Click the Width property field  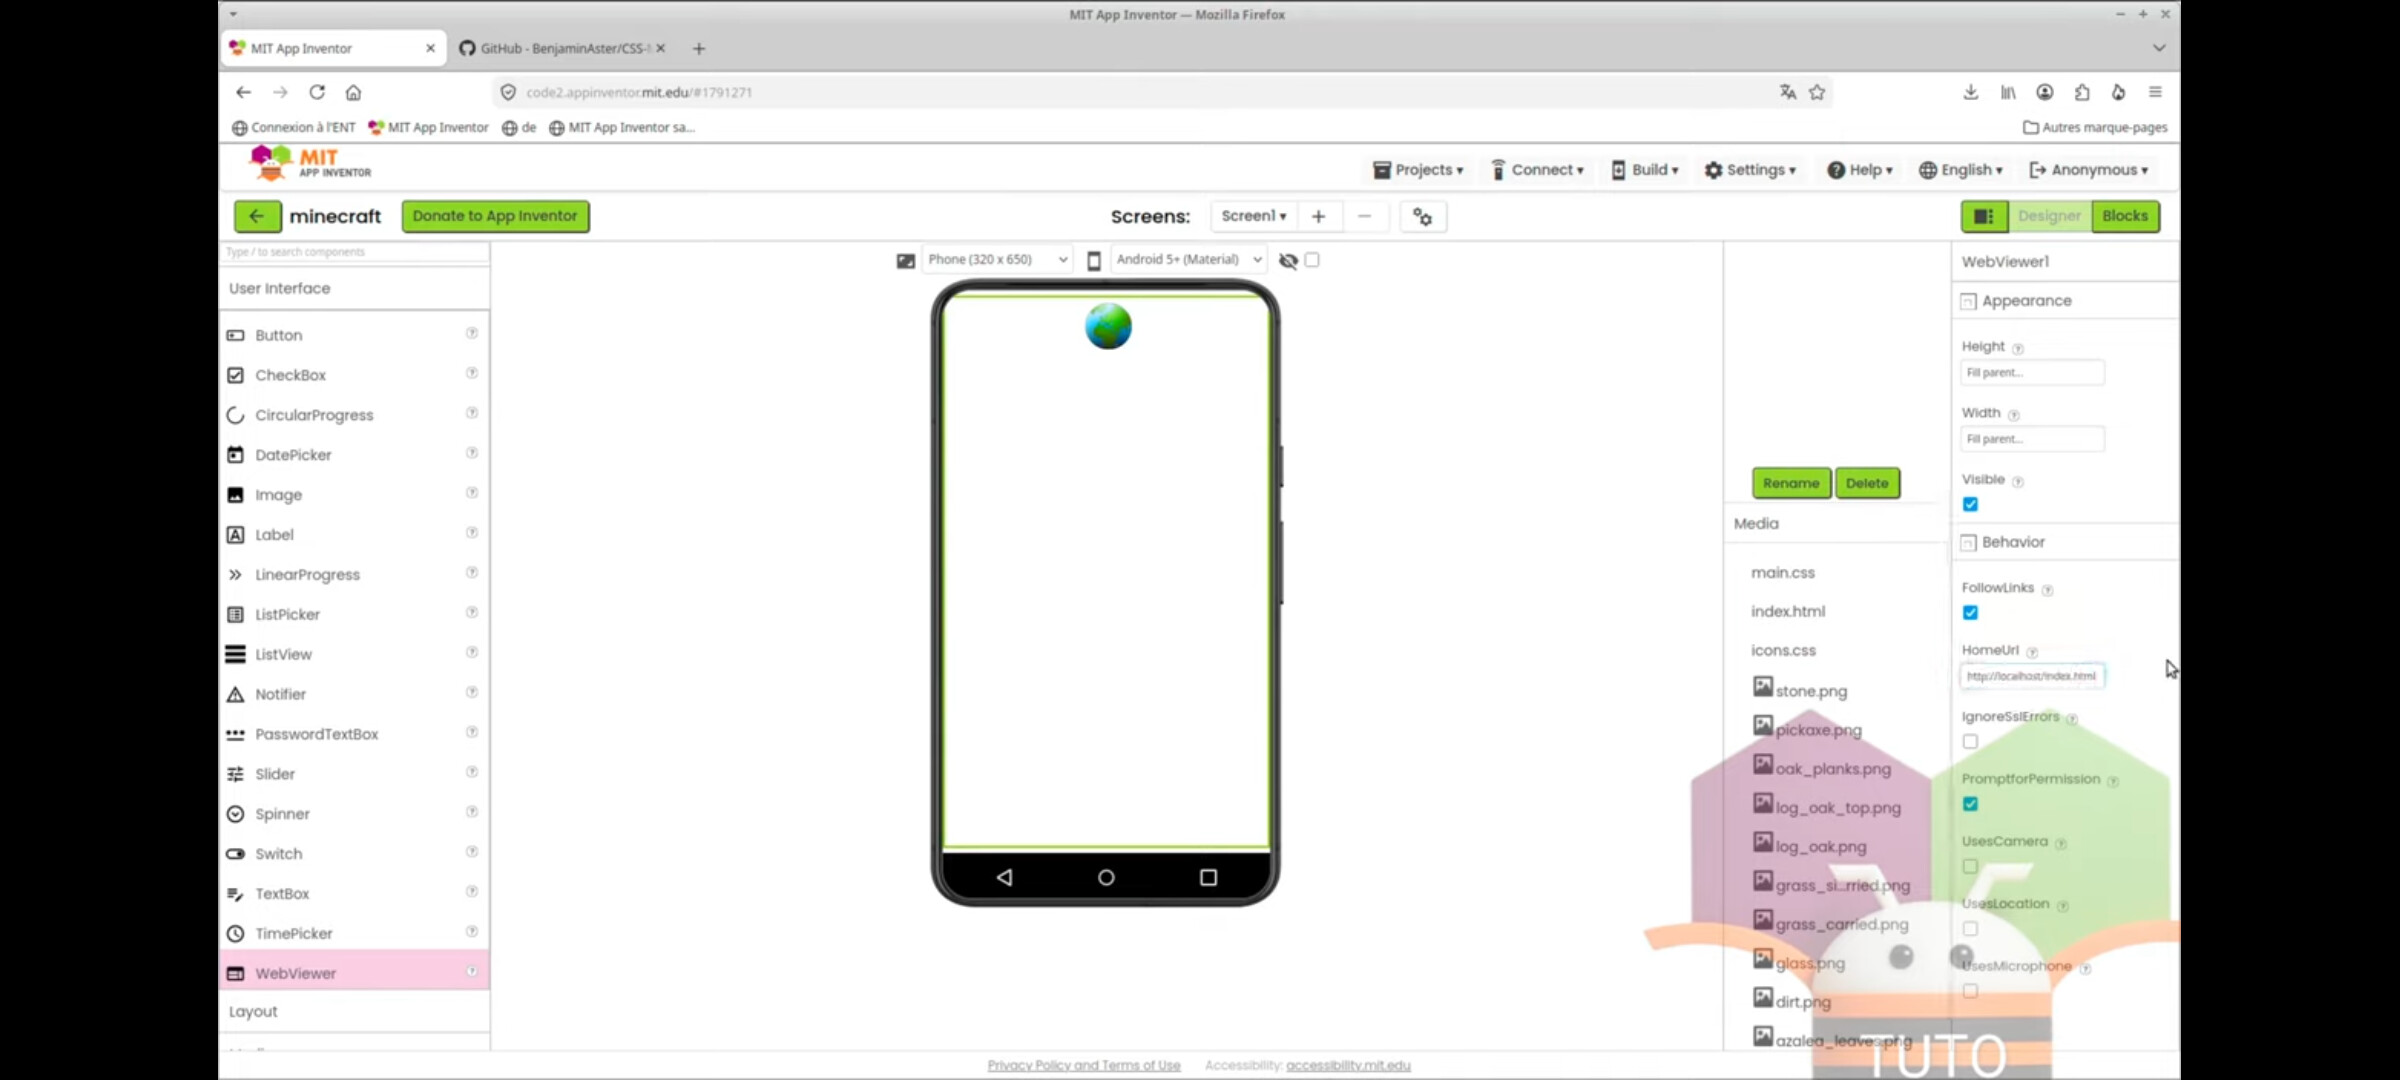coord(2032,439)
